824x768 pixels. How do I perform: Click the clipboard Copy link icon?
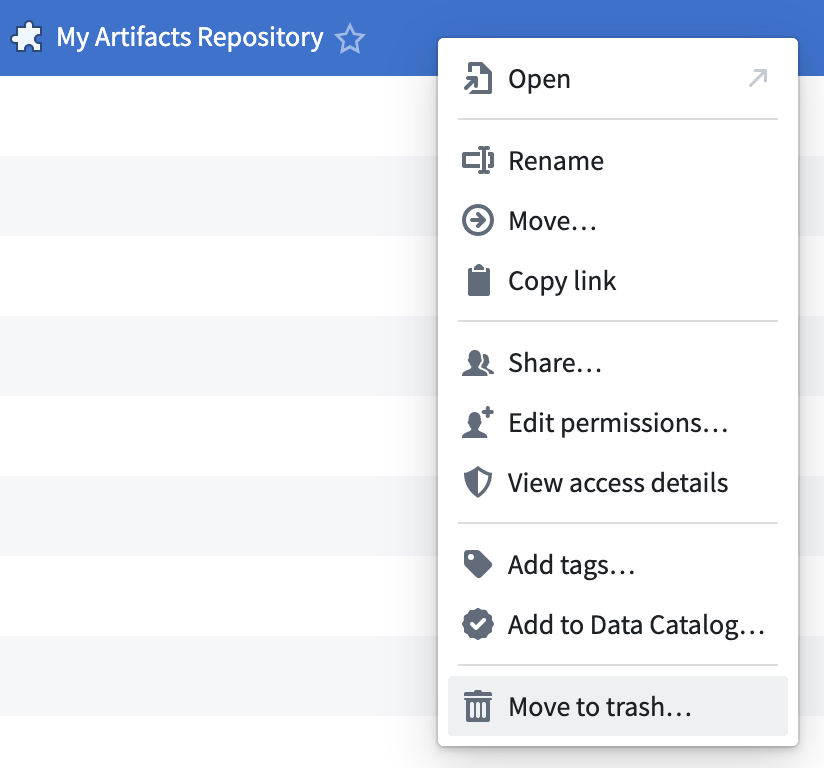coord(479,280)
